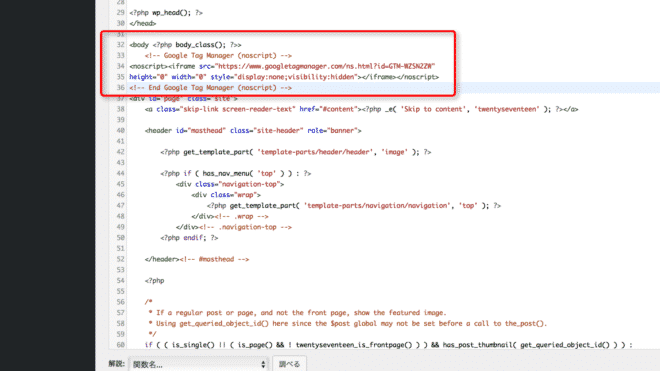Click the 'skip-link screen-reader-text' class on line 38
The image size is (660, 371).
[x=237, y=109]
